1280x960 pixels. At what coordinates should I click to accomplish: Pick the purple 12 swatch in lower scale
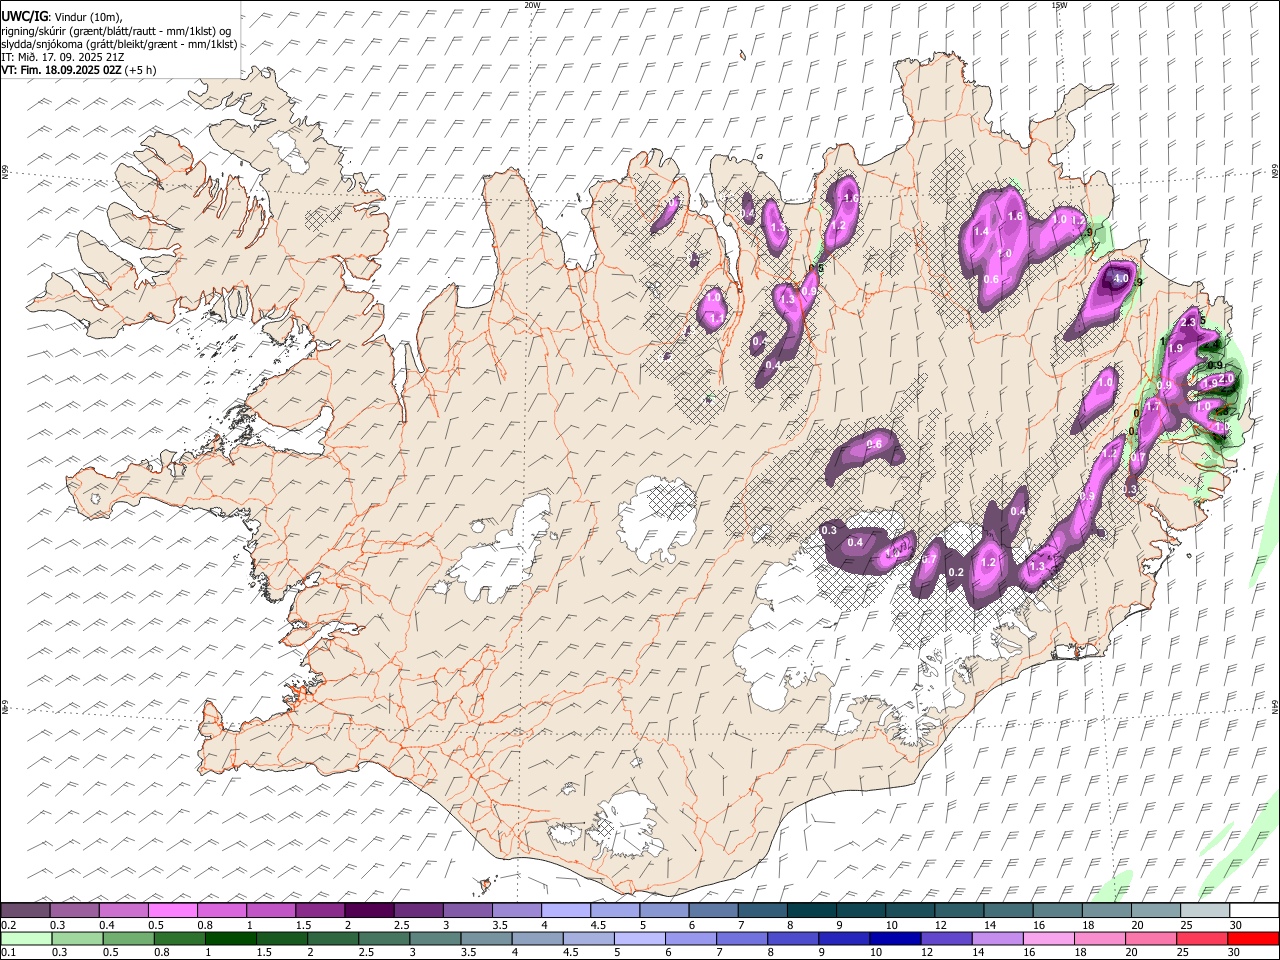tap(946, 939)
